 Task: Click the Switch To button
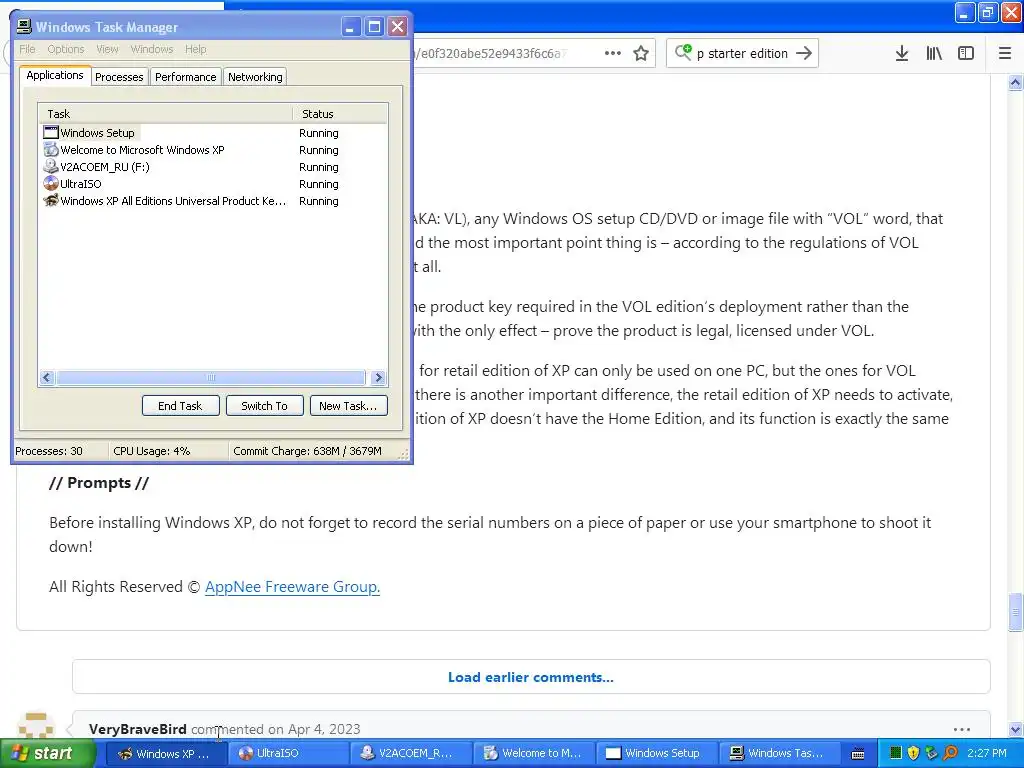[x=264, y=406]
